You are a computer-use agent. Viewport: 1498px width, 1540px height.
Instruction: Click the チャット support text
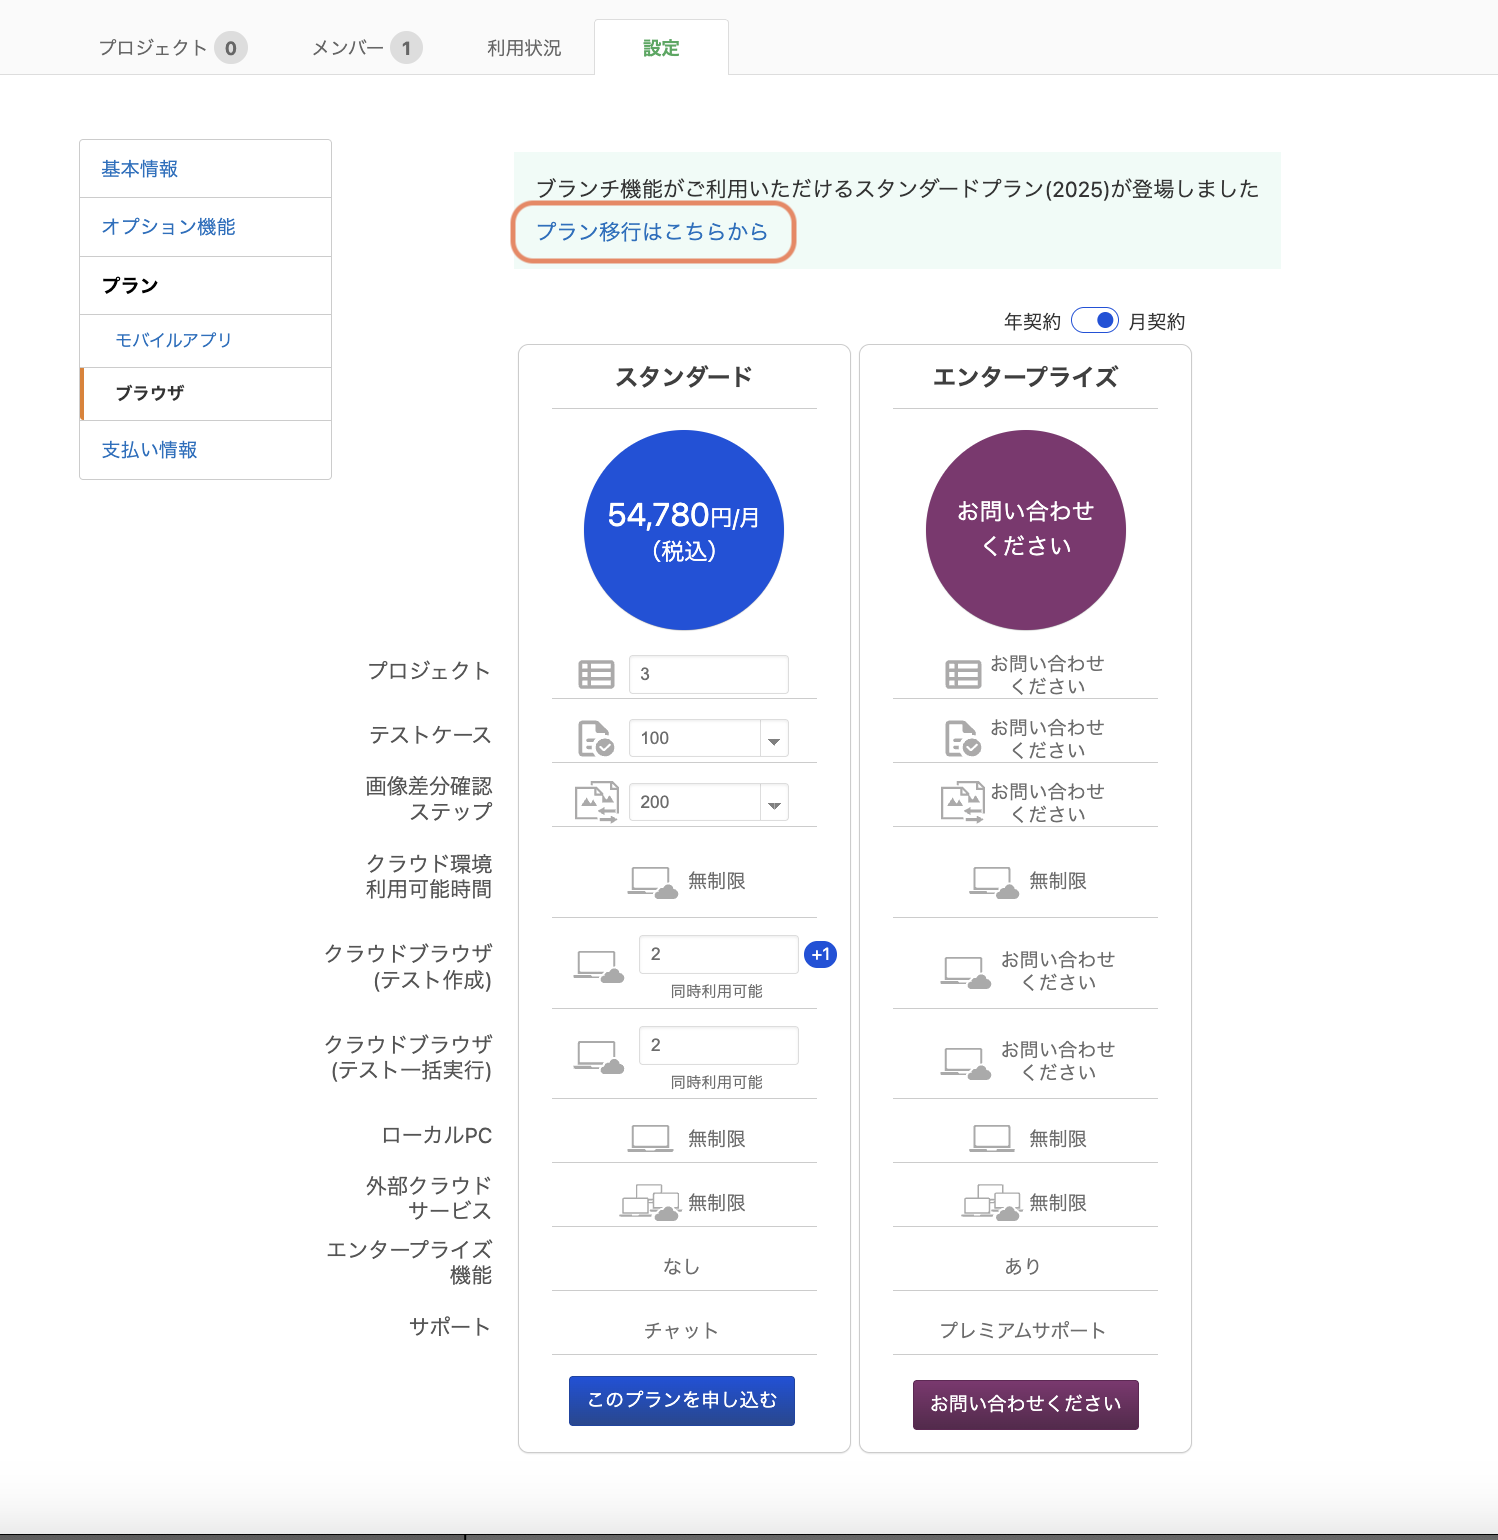coord(682,1331)
